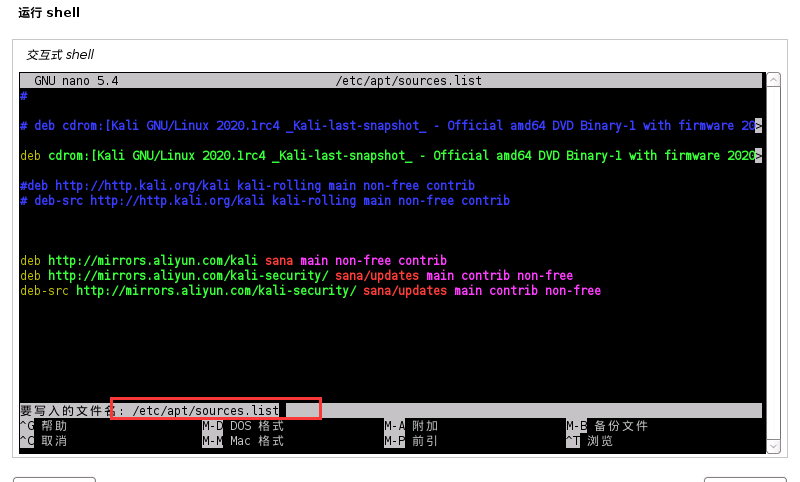Click the ^C 取消 cancel shortcut
800x482 pixels.
click(x=43, y=441)
